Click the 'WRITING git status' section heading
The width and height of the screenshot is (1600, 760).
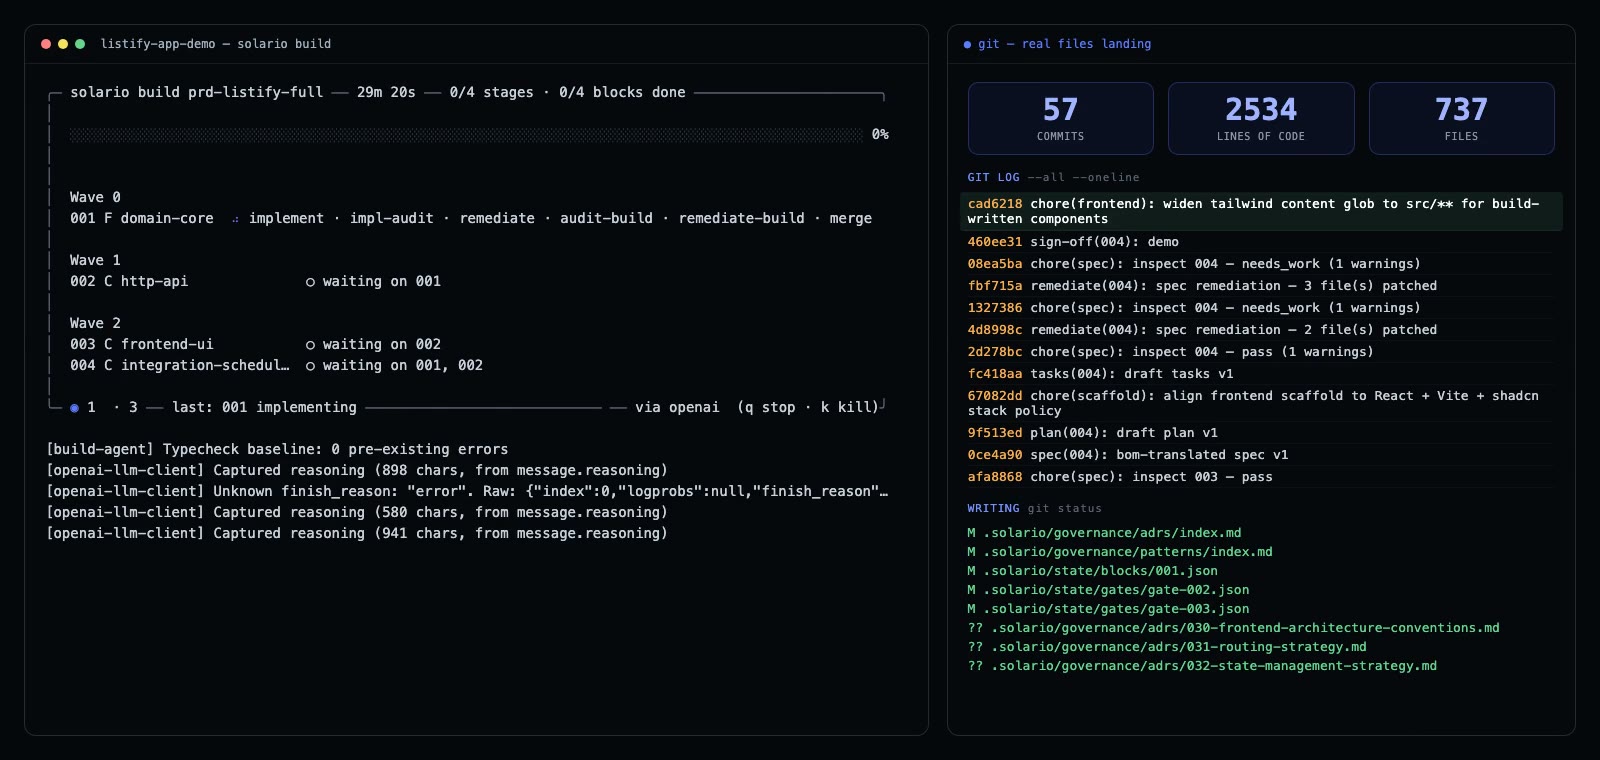coord(1034,508)
